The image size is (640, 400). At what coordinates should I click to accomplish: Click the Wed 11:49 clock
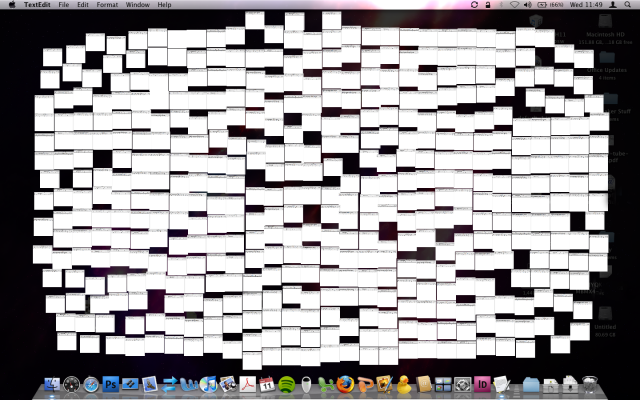tap(586, 5)
